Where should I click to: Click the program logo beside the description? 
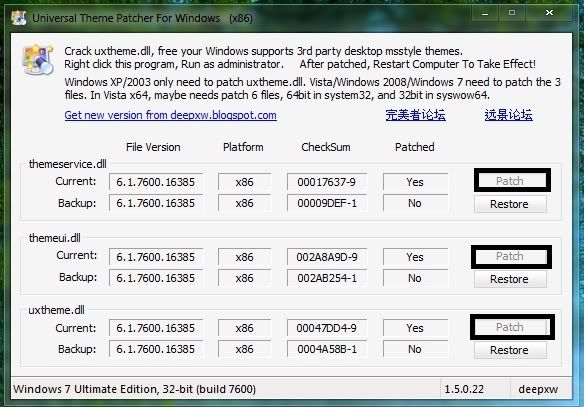pyautogui.click(x=38, y=60)
